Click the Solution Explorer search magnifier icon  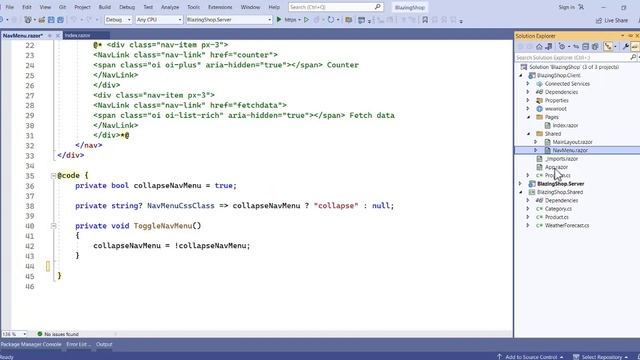click(633, 58)
